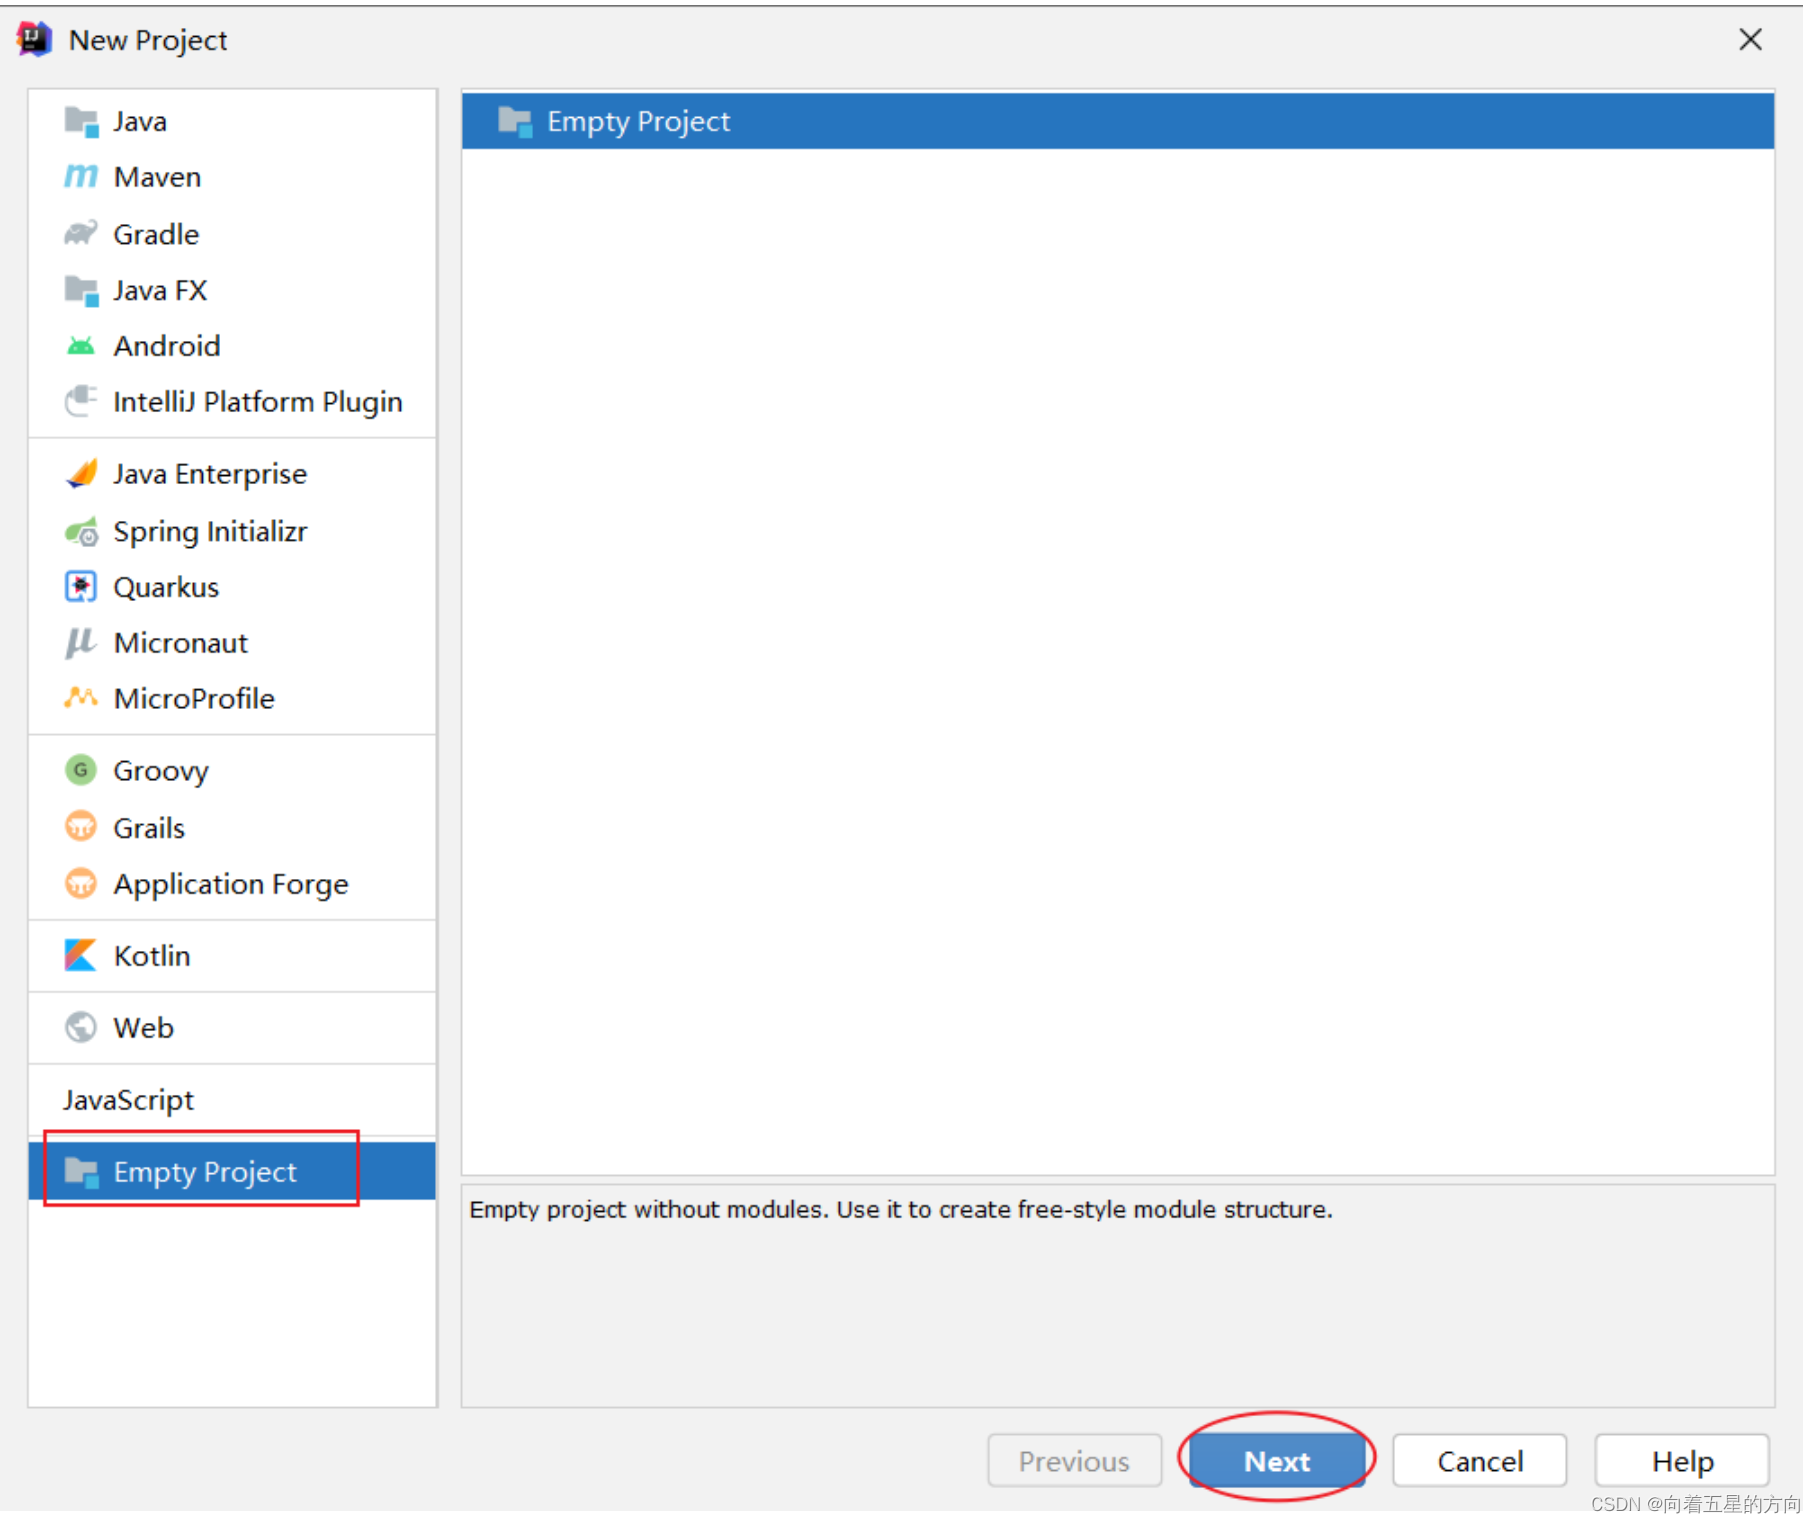
Task: Select the JavaScript entry
Action: [232, 1100]
